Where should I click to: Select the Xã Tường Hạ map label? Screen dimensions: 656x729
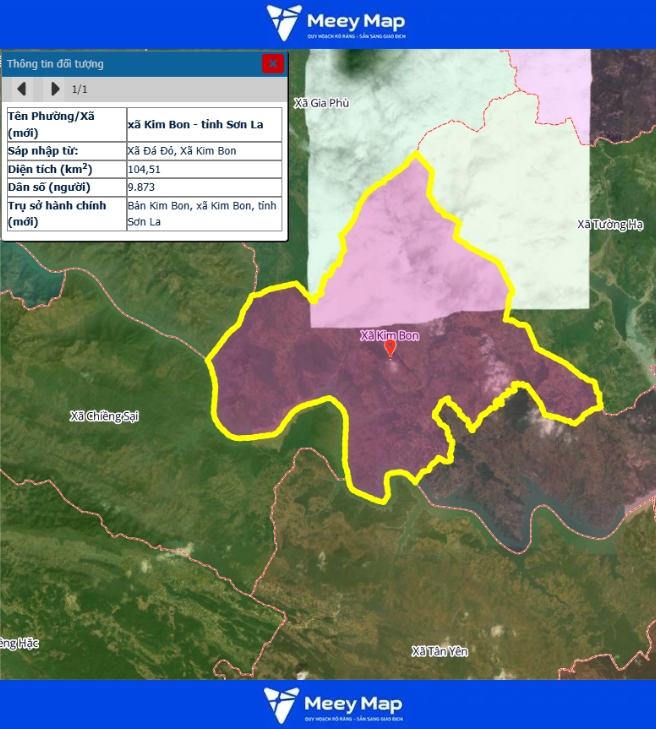tap(610, 225)
